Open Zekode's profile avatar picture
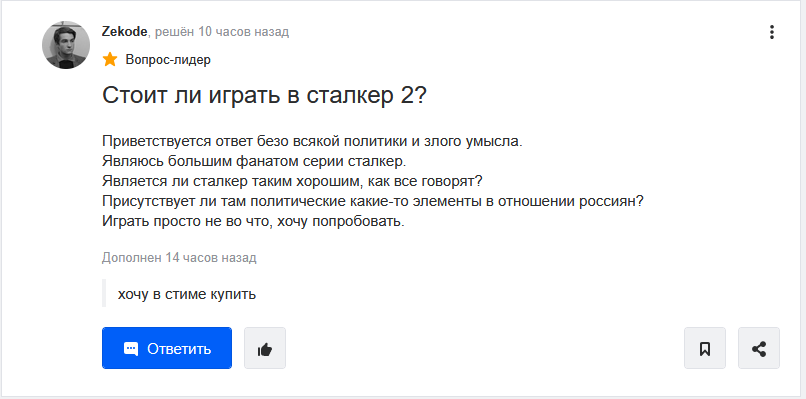 [66, 45]
